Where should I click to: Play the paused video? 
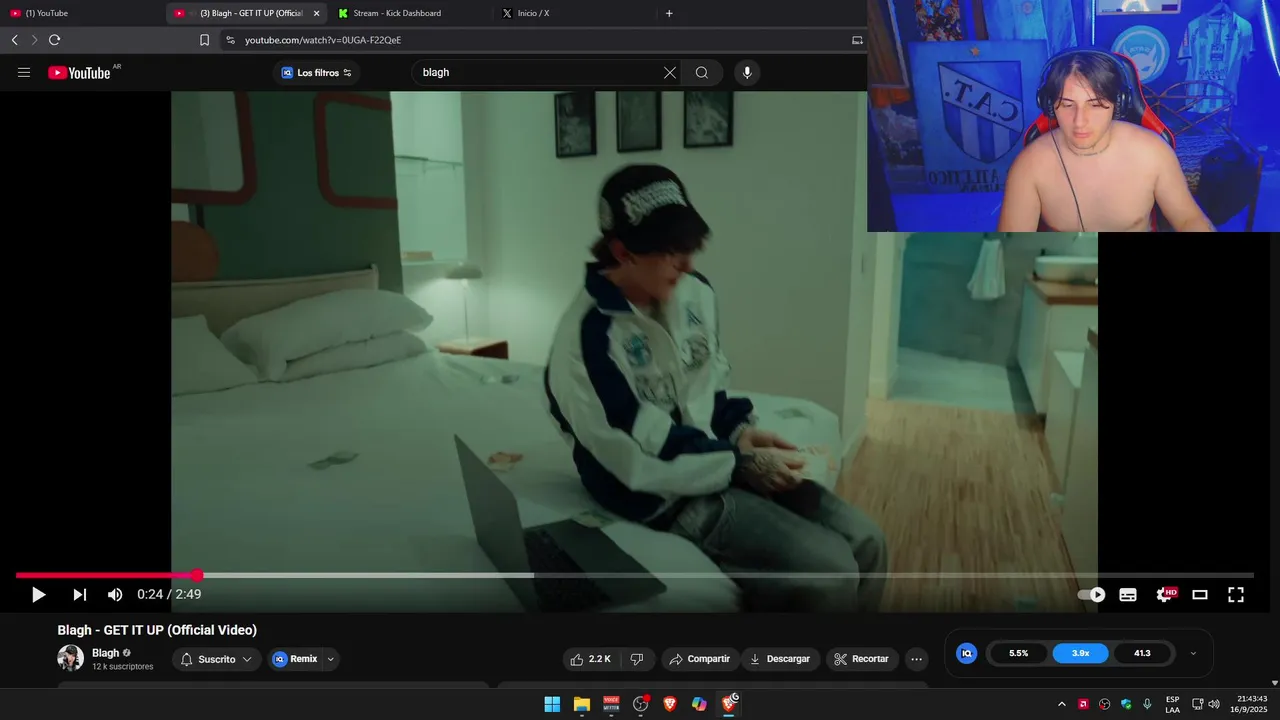[38, 594]
